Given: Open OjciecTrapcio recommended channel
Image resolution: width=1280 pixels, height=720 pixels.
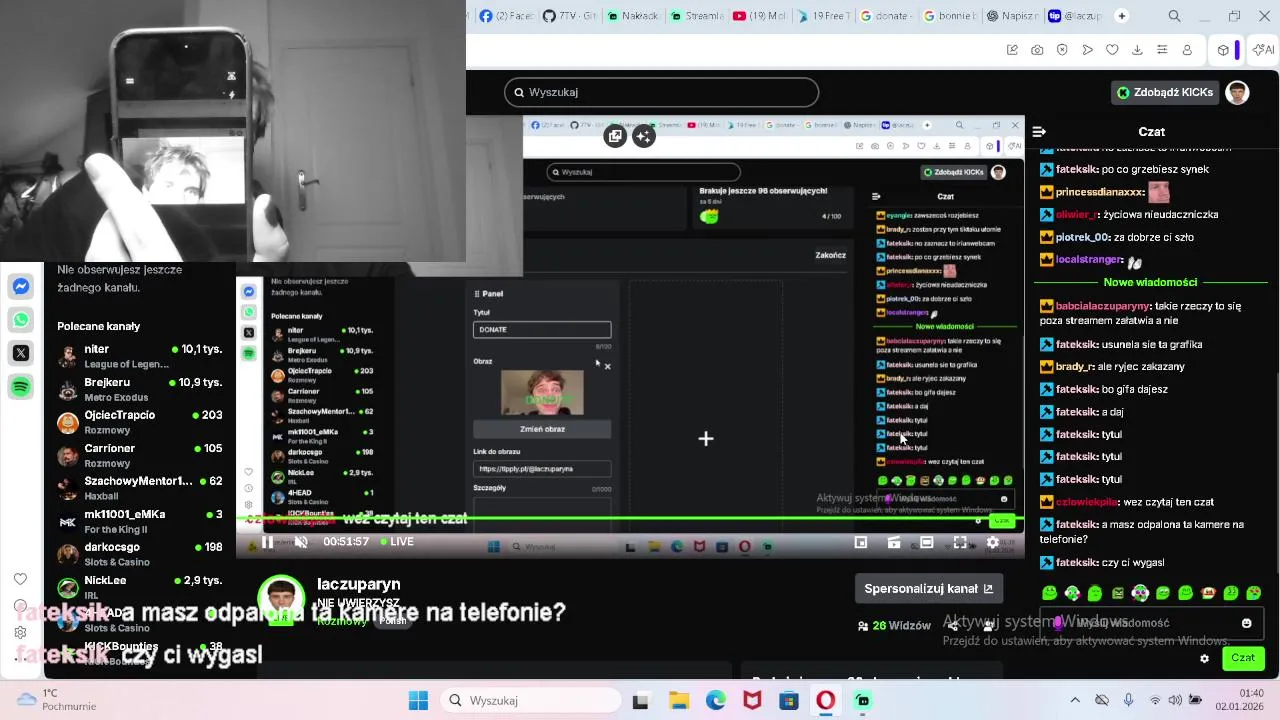Looking at the screenshot, I should coord(140,422).
